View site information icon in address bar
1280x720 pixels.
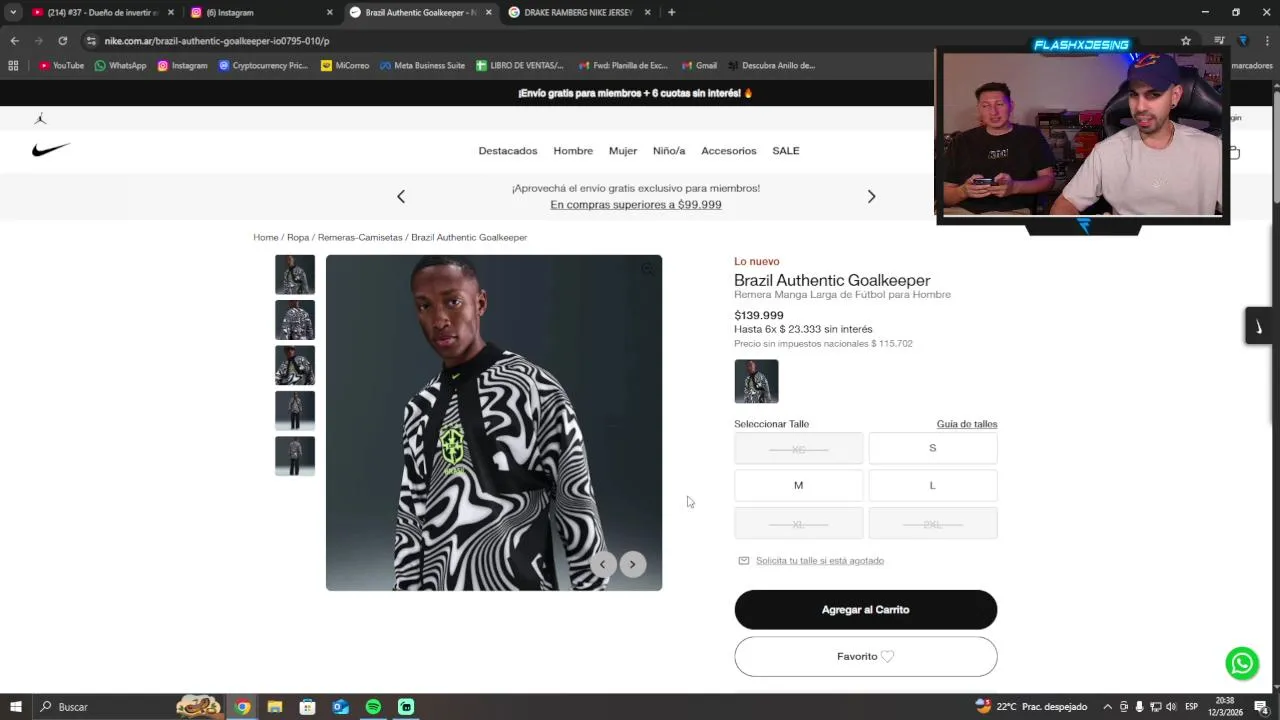pyautogui.click(x=91, y=41)
